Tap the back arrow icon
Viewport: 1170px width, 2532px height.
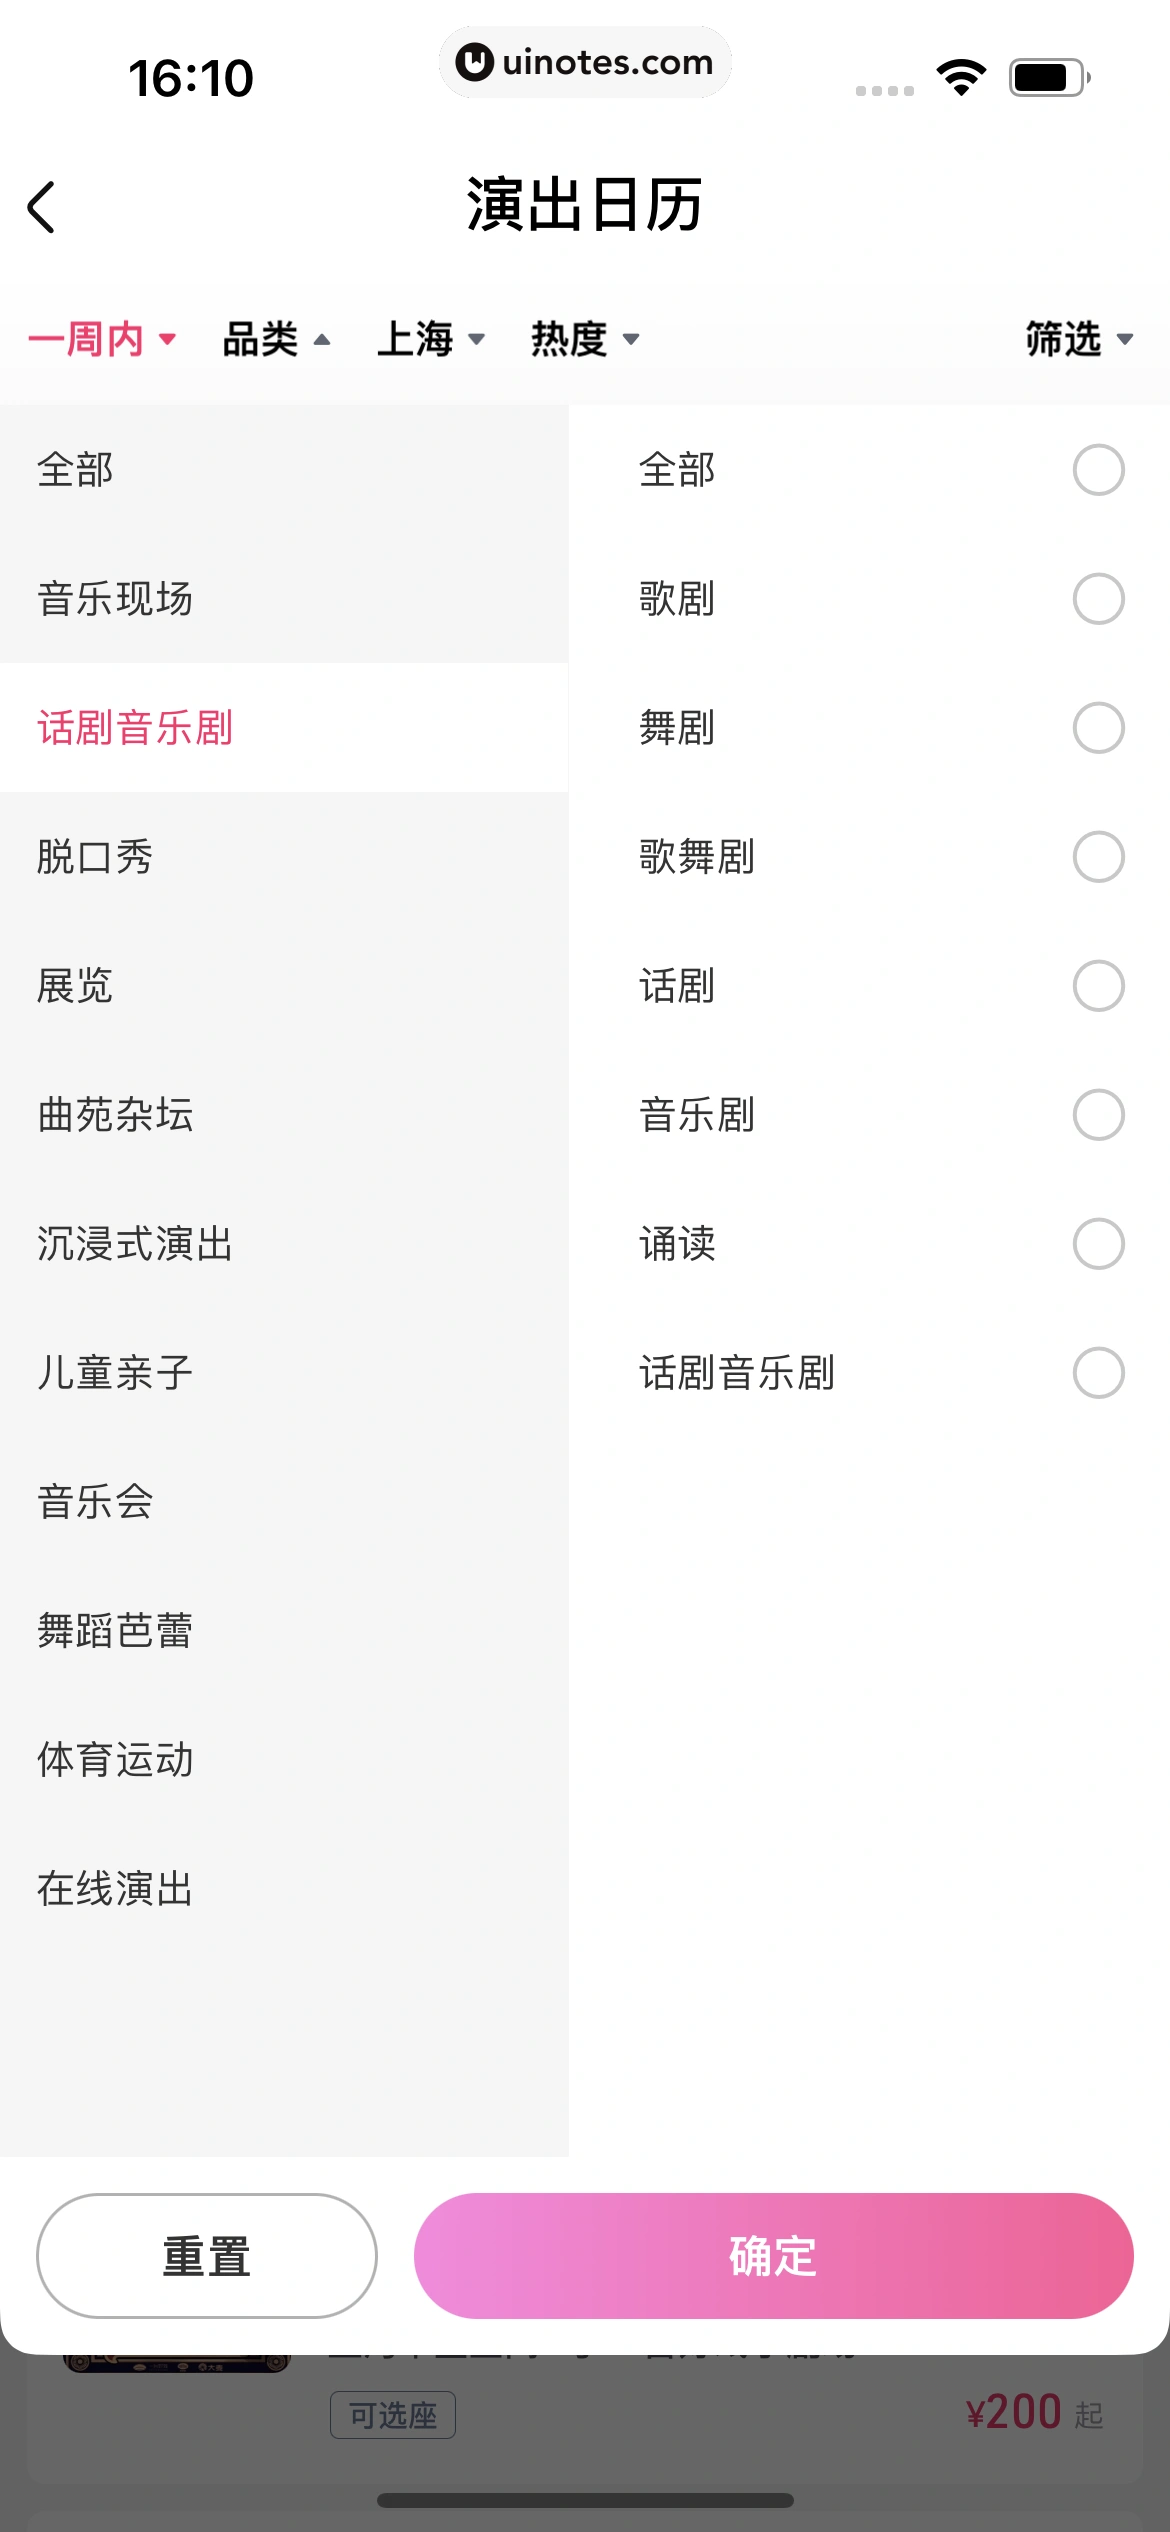click(x=42, y=207)
